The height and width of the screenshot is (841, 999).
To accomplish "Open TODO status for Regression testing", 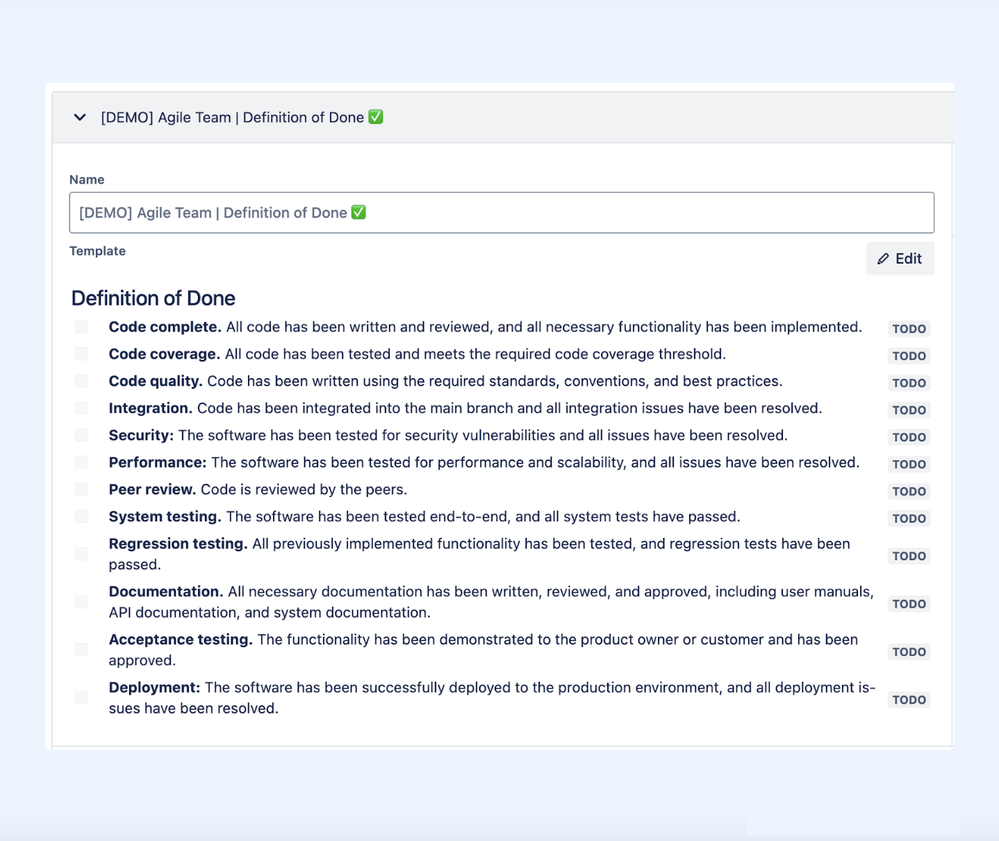I will pyautogui.click(x=909, y=556).
